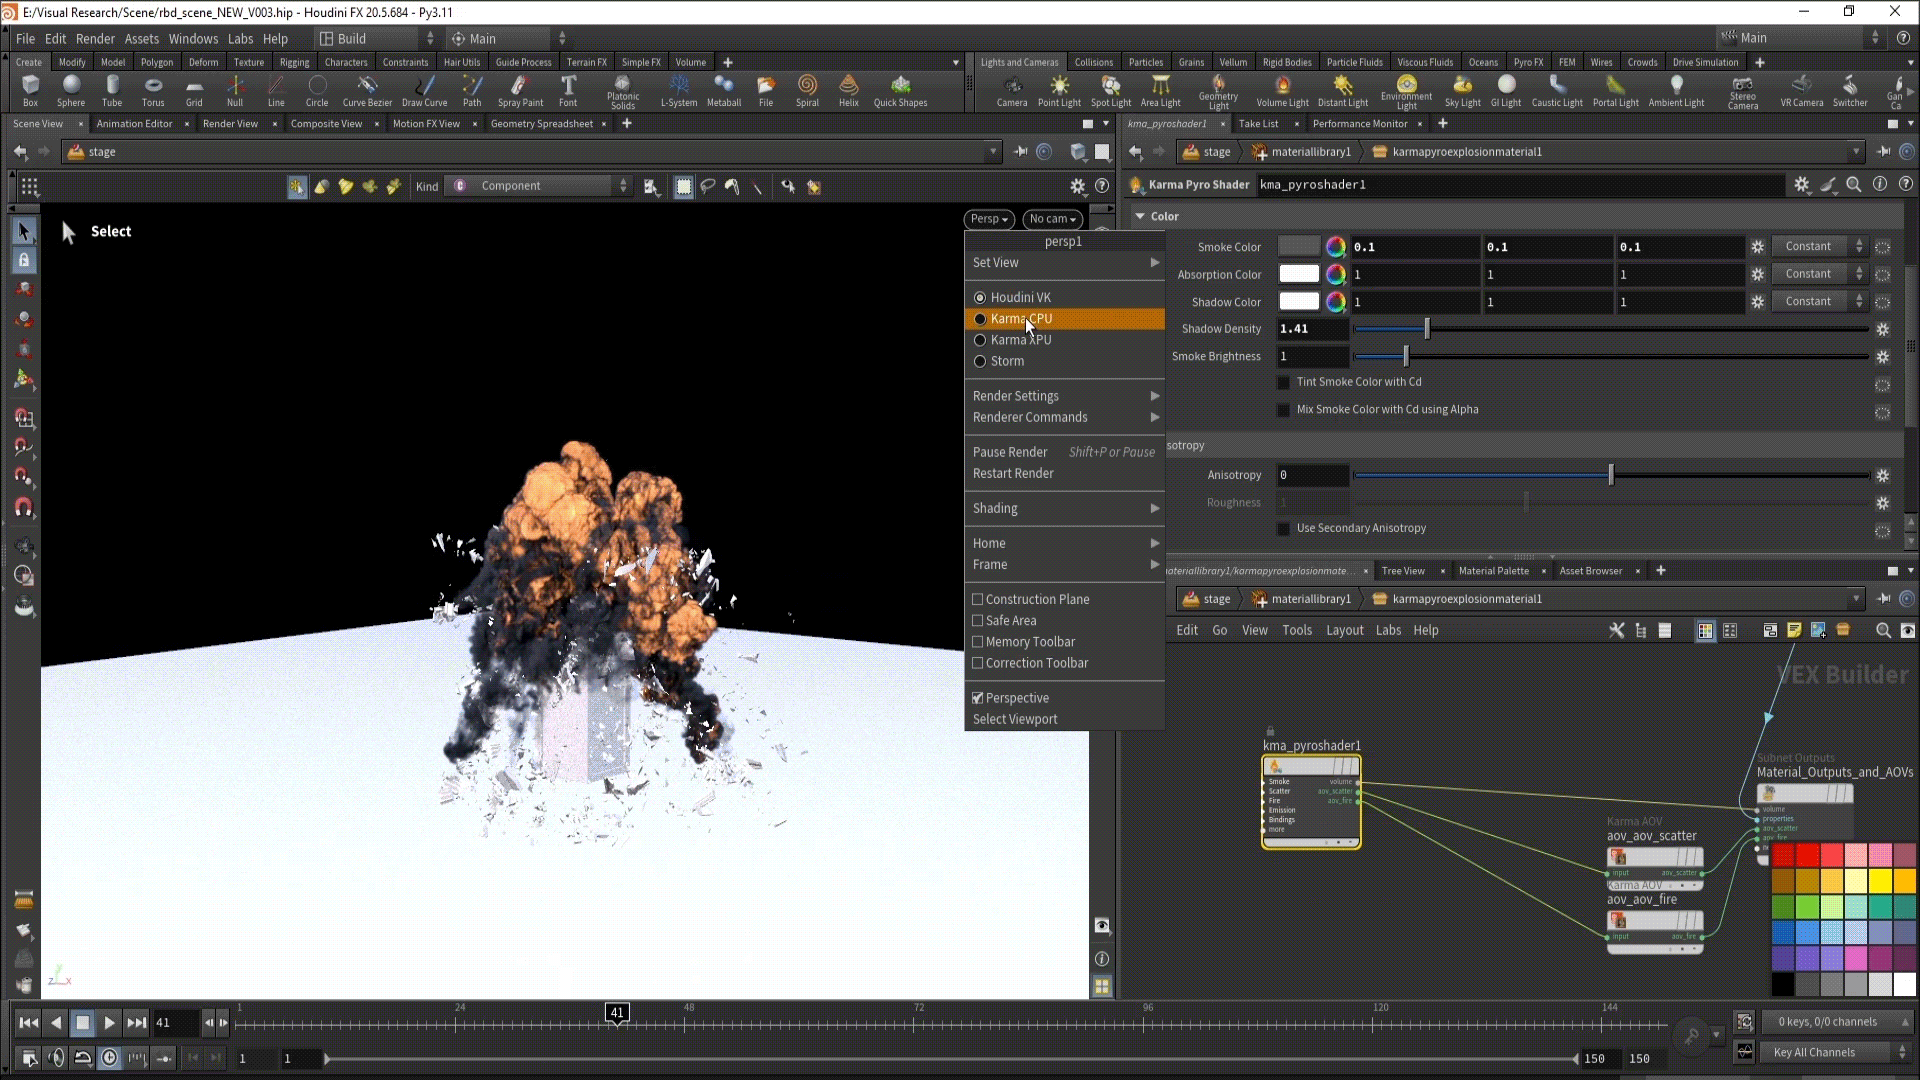This screenshot has width=1920, height=1080.
Task: Switch to the Render View tab
Action: [x=230, y=124]
